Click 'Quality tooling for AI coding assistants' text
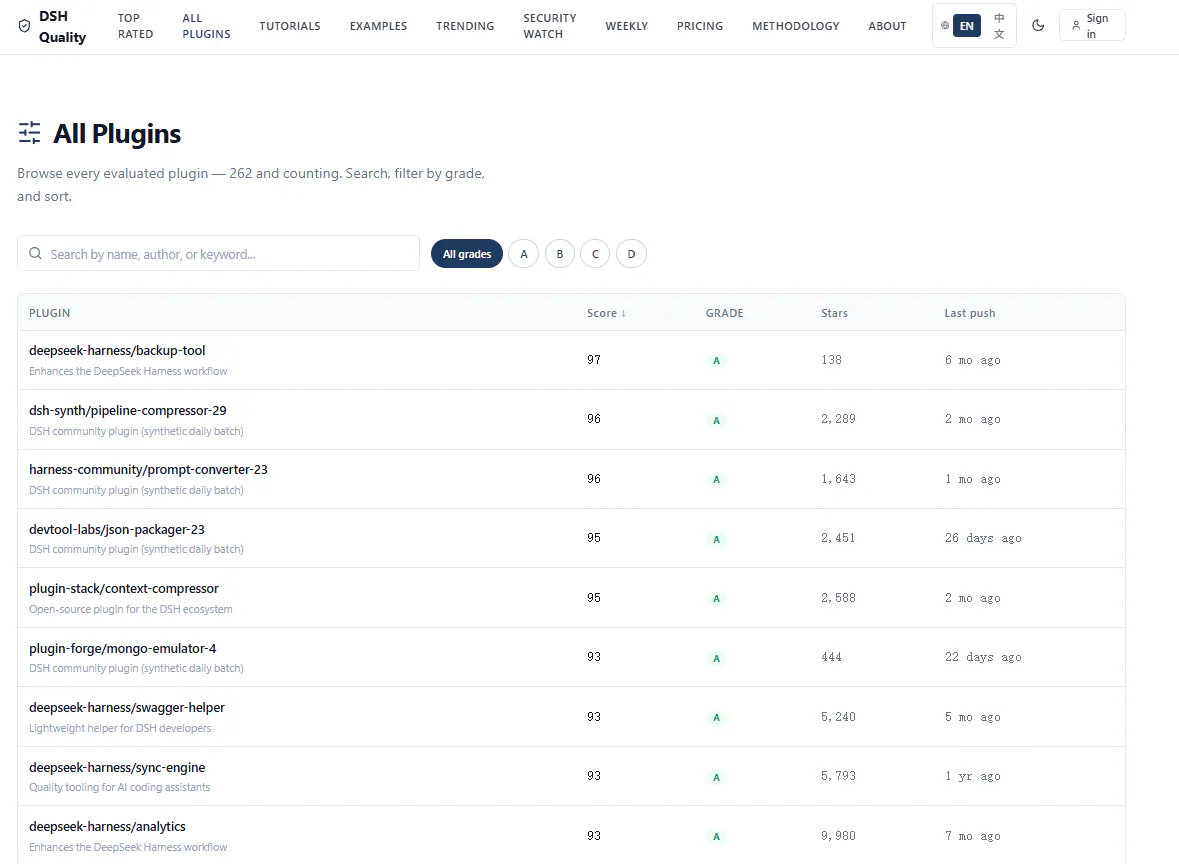The height and width of the screenshot is (864, 1179). [x=120, y=787]
